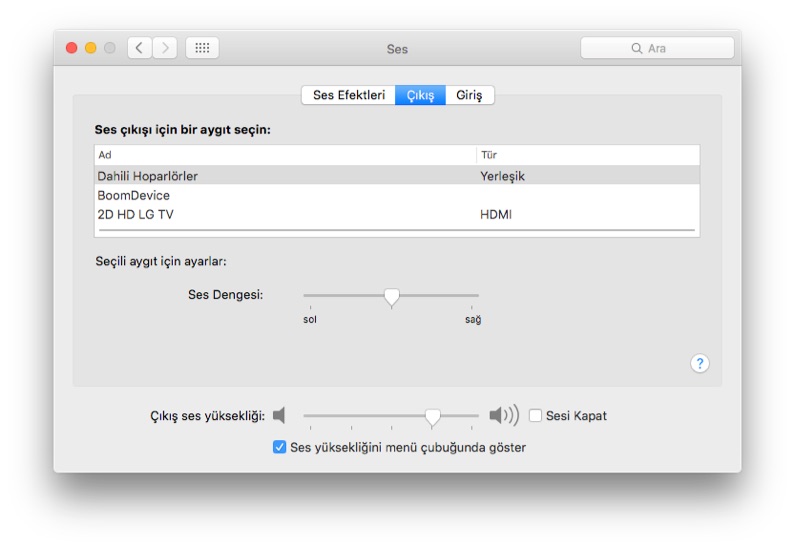Enable the Sesi Kapat mute checkbox
The height and width of the screenshot is (549, 795).
tap(536, 416)
